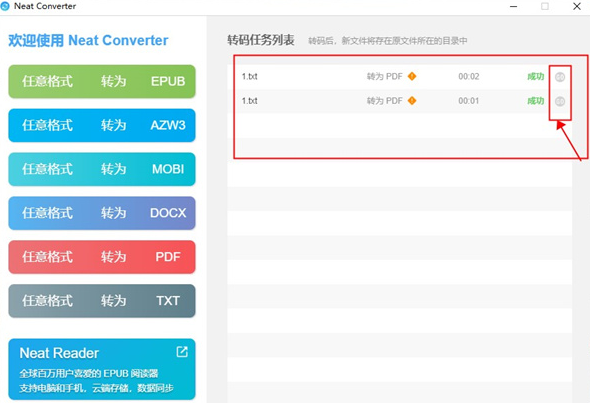The width and height of the screenshot is (590, 403).
Task: Click the 00:01 duration value
Action: click(x=468, y=101)
